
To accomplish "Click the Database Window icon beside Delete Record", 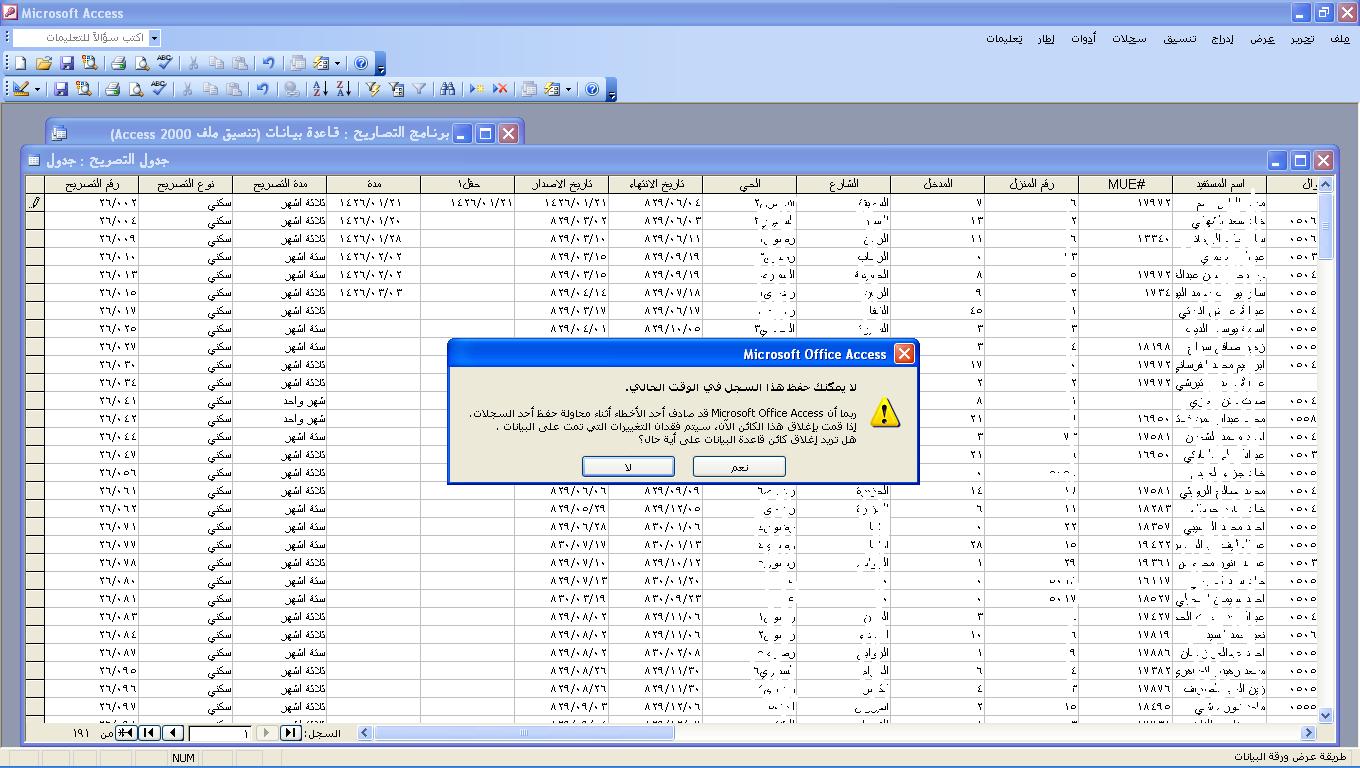I will (529, 89).
